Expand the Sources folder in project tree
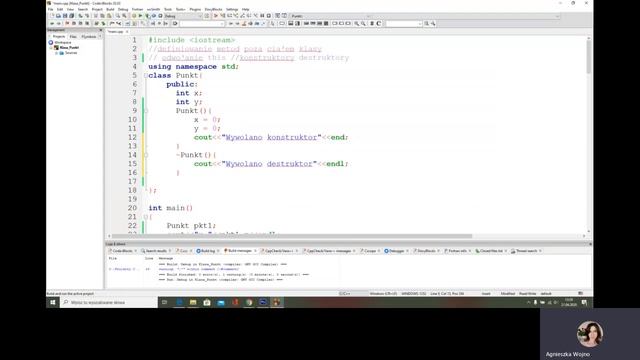Image resolution: width=640 pixels, height=360 pixels. [56, 53]
